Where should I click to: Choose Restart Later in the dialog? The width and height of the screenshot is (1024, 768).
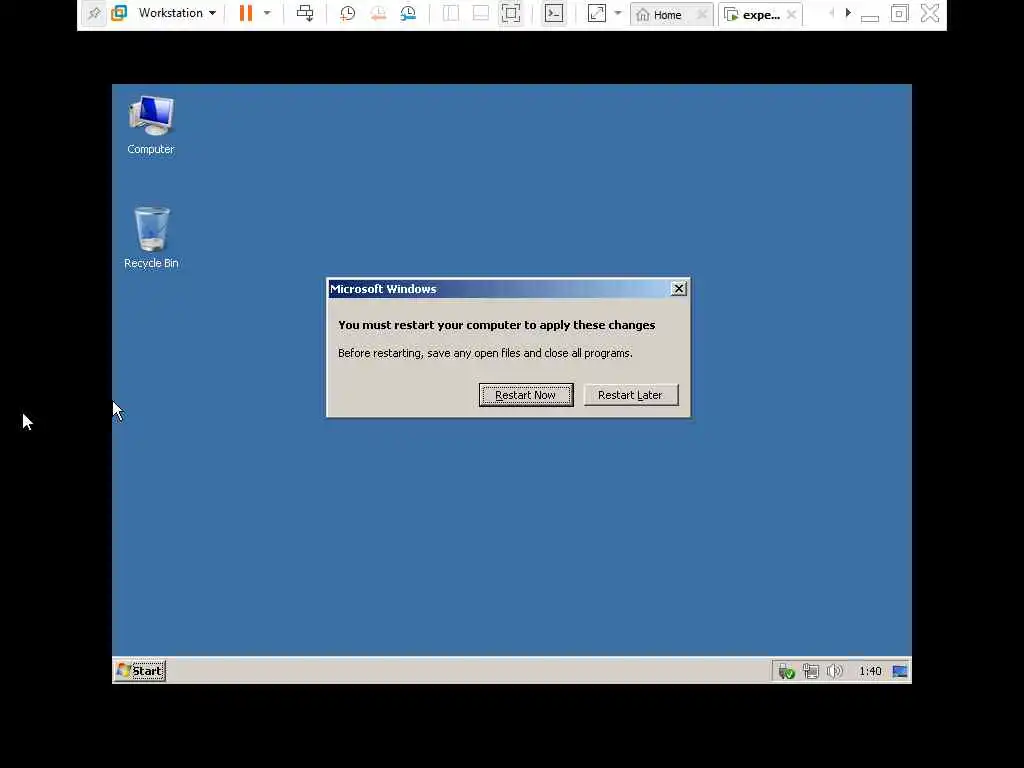(631, 395)
